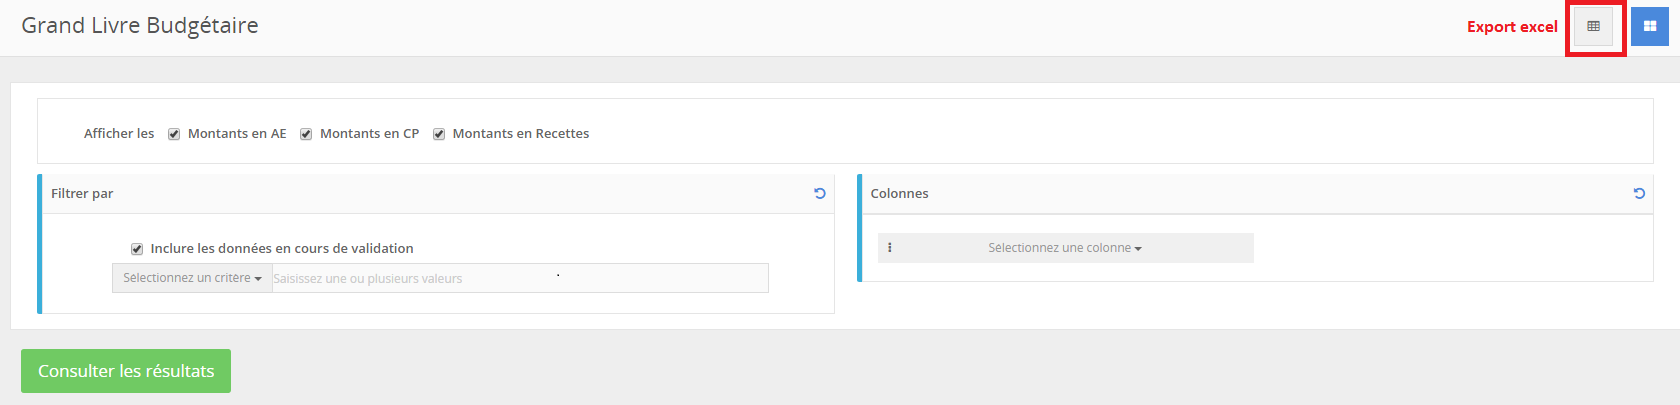Click the table icon next to Export excel

pos(1594,27)
